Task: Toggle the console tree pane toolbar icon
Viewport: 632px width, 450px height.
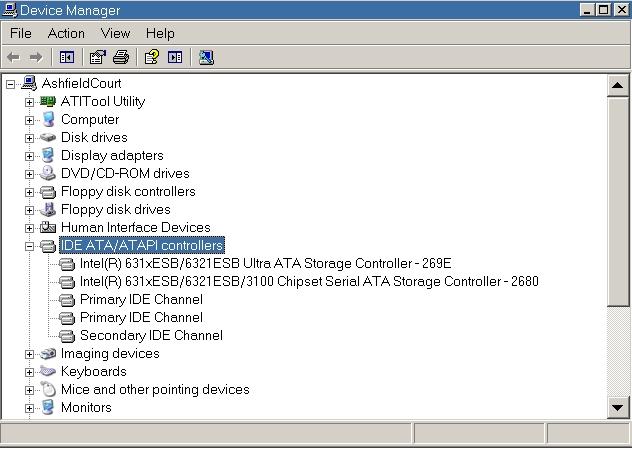Action: 67,57
